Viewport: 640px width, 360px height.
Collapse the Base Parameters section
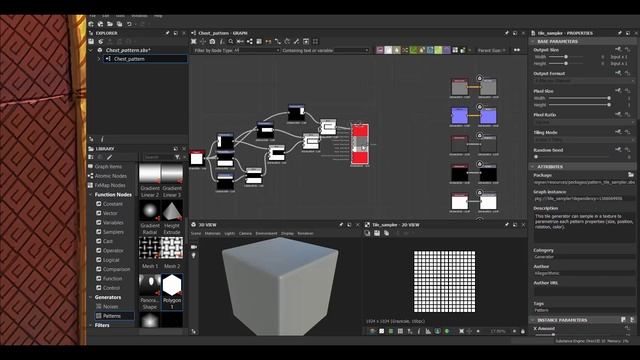533,42
